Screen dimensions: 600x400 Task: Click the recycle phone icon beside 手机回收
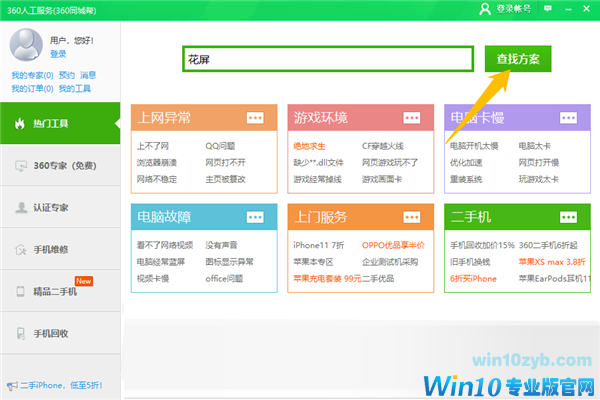(21, 333)
